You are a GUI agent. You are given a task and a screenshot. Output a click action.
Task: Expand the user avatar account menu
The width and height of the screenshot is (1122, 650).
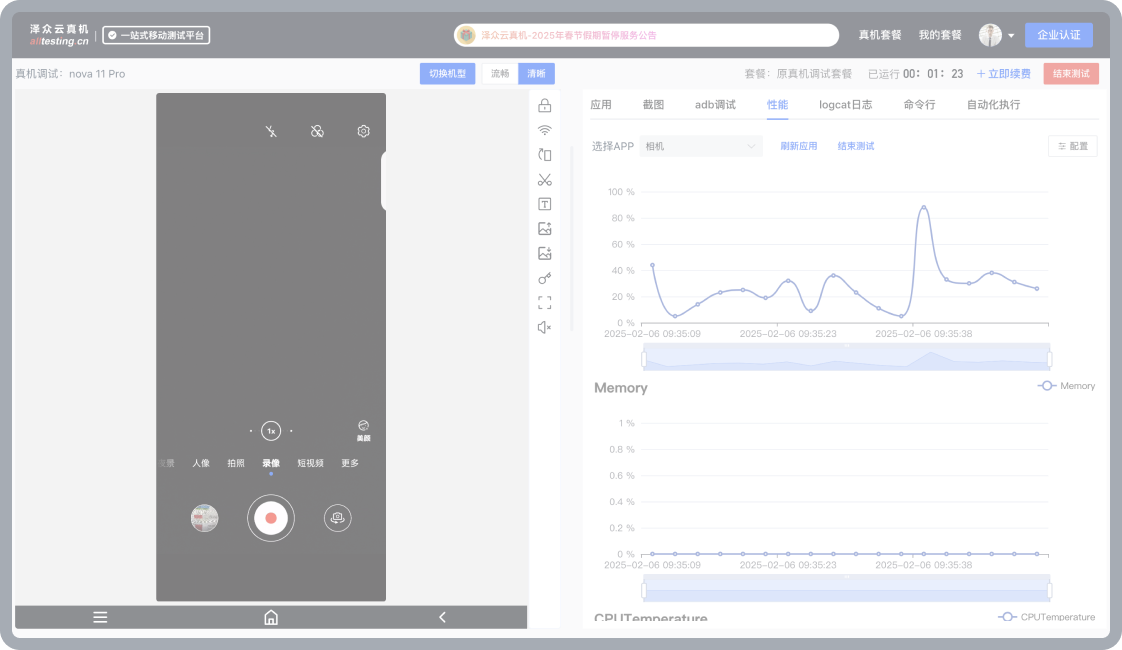coord(996,35)
